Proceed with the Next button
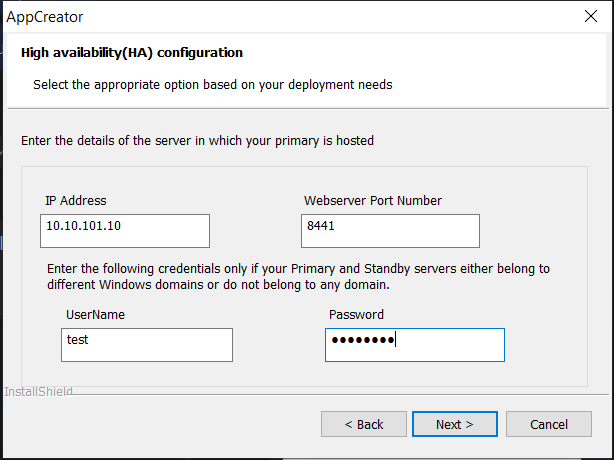Image resolution: width=614 pixels, height=460 pixels. 453,424
